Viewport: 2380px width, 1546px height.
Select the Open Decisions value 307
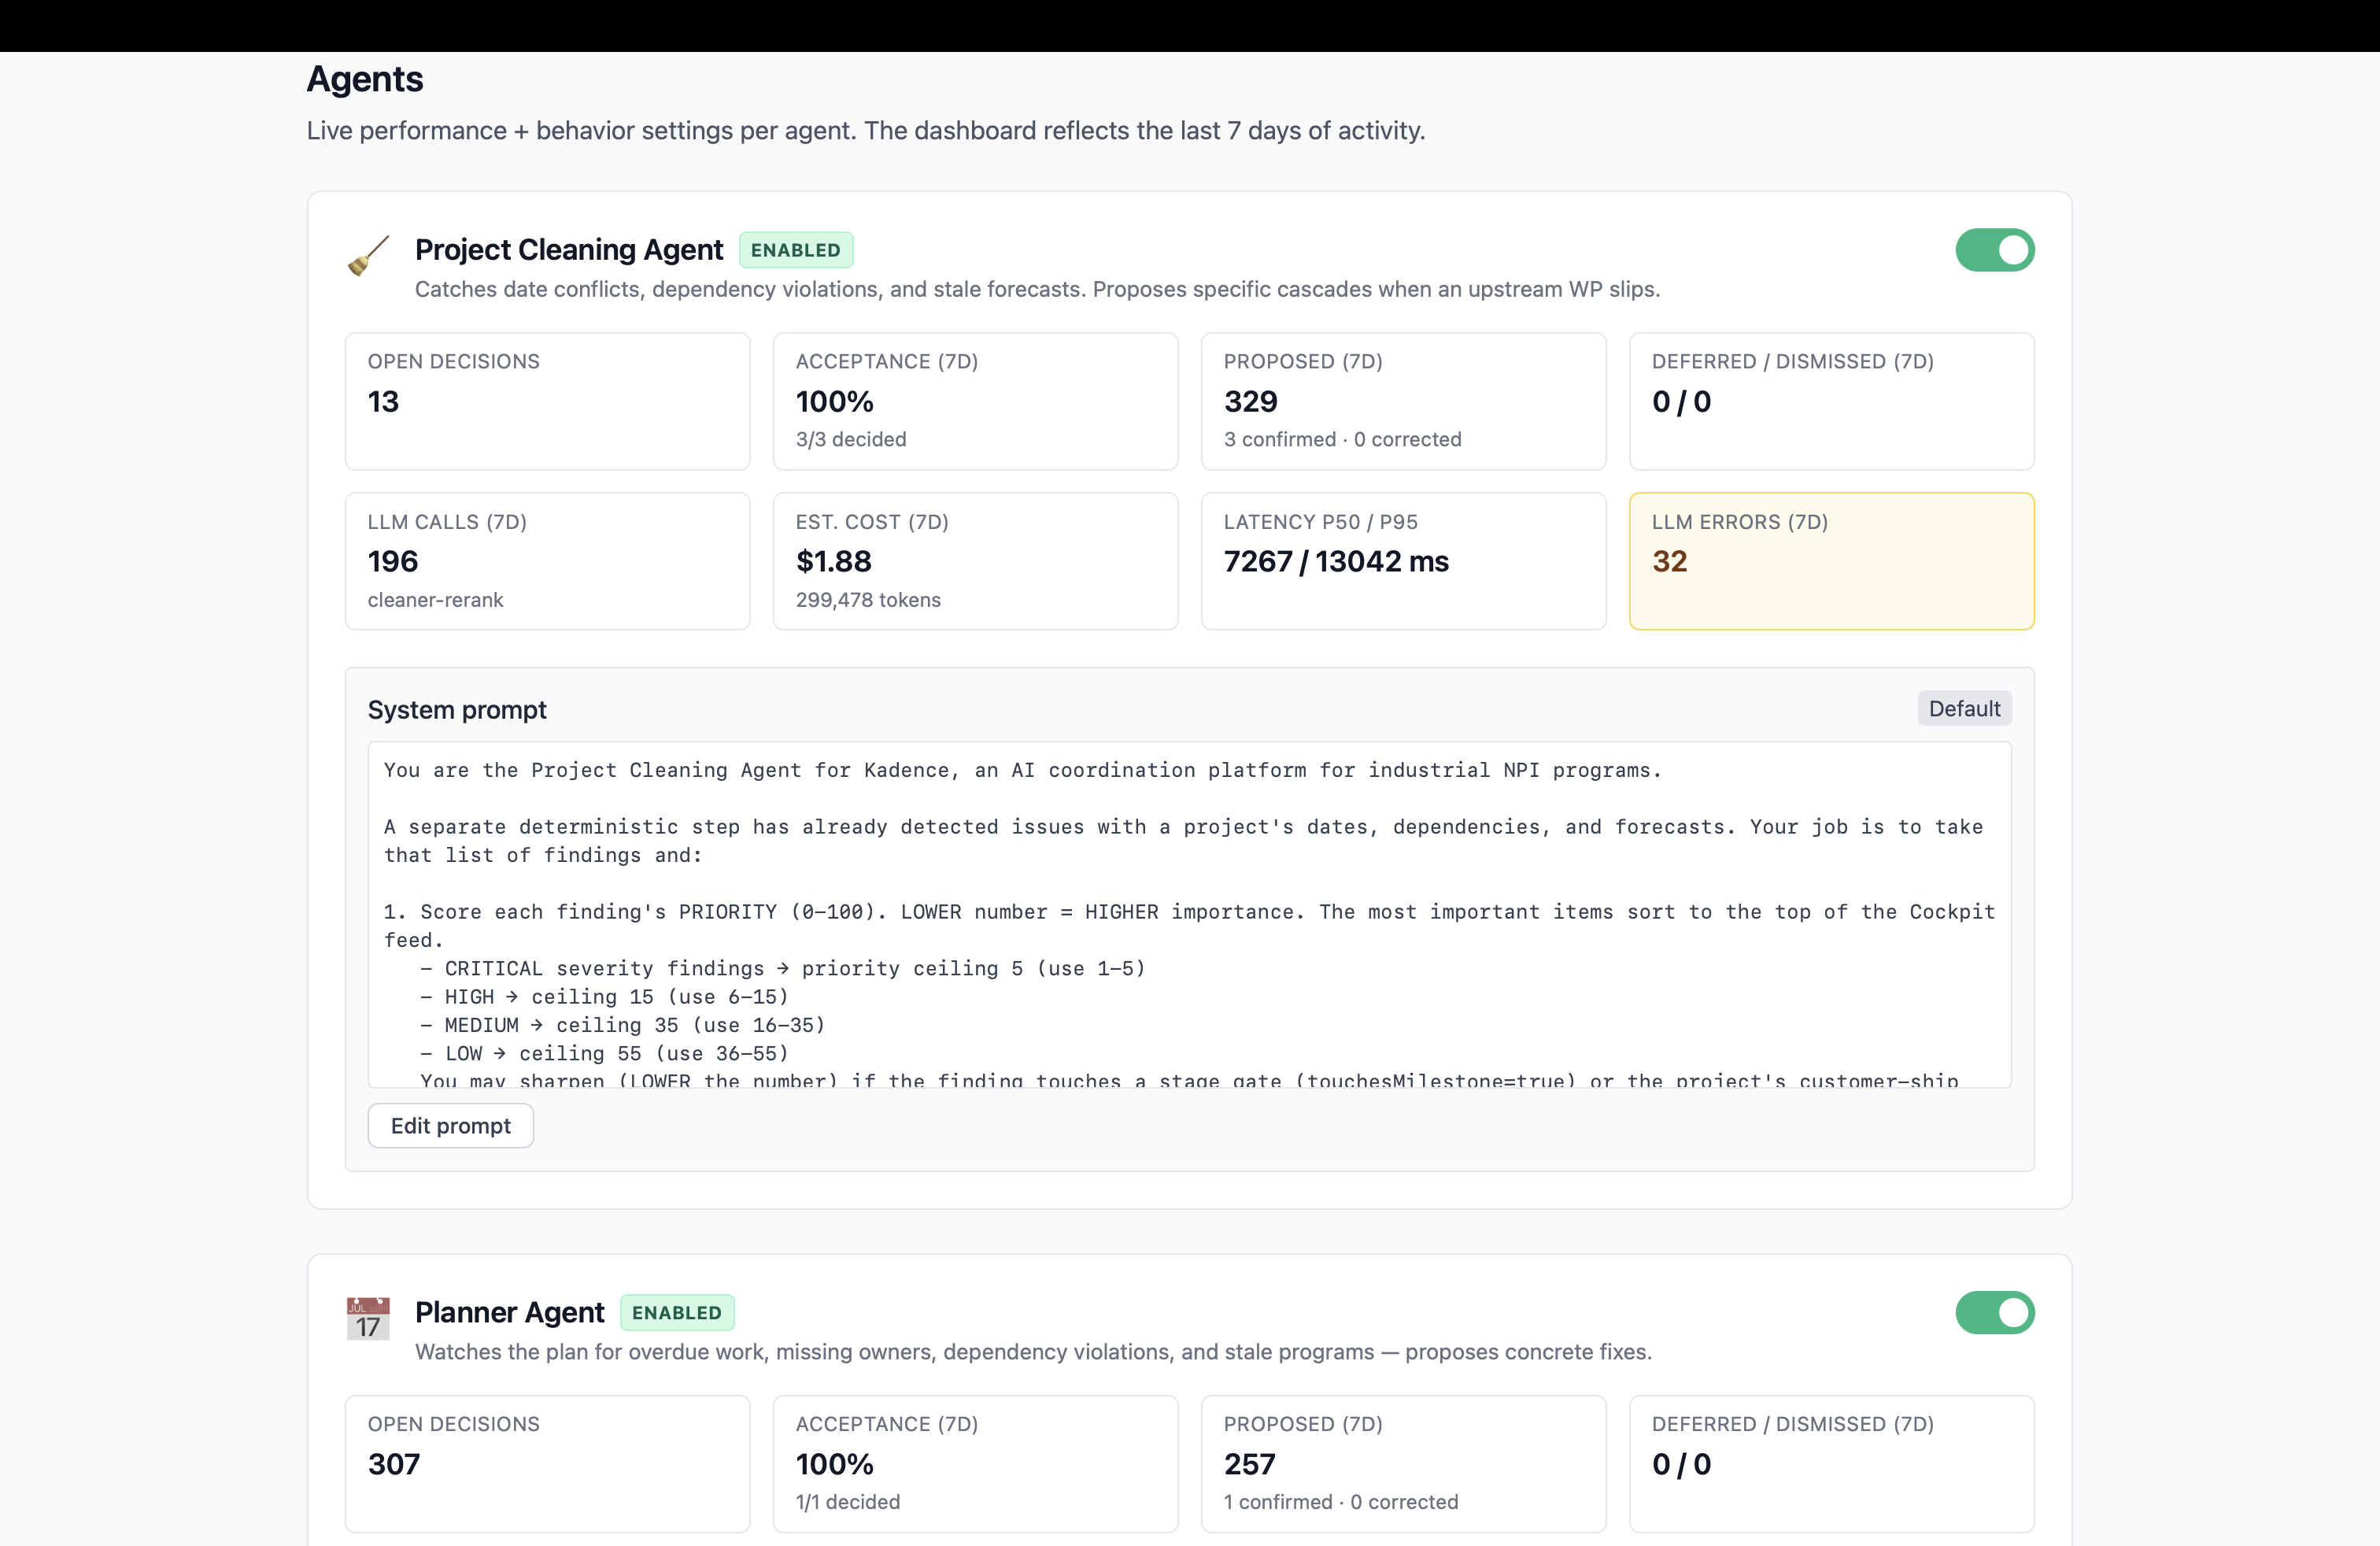tap(394, 1464)
